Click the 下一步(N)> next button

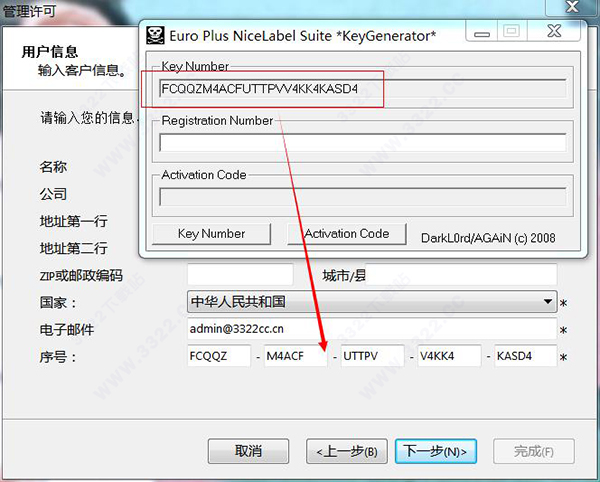coord(436,451)
